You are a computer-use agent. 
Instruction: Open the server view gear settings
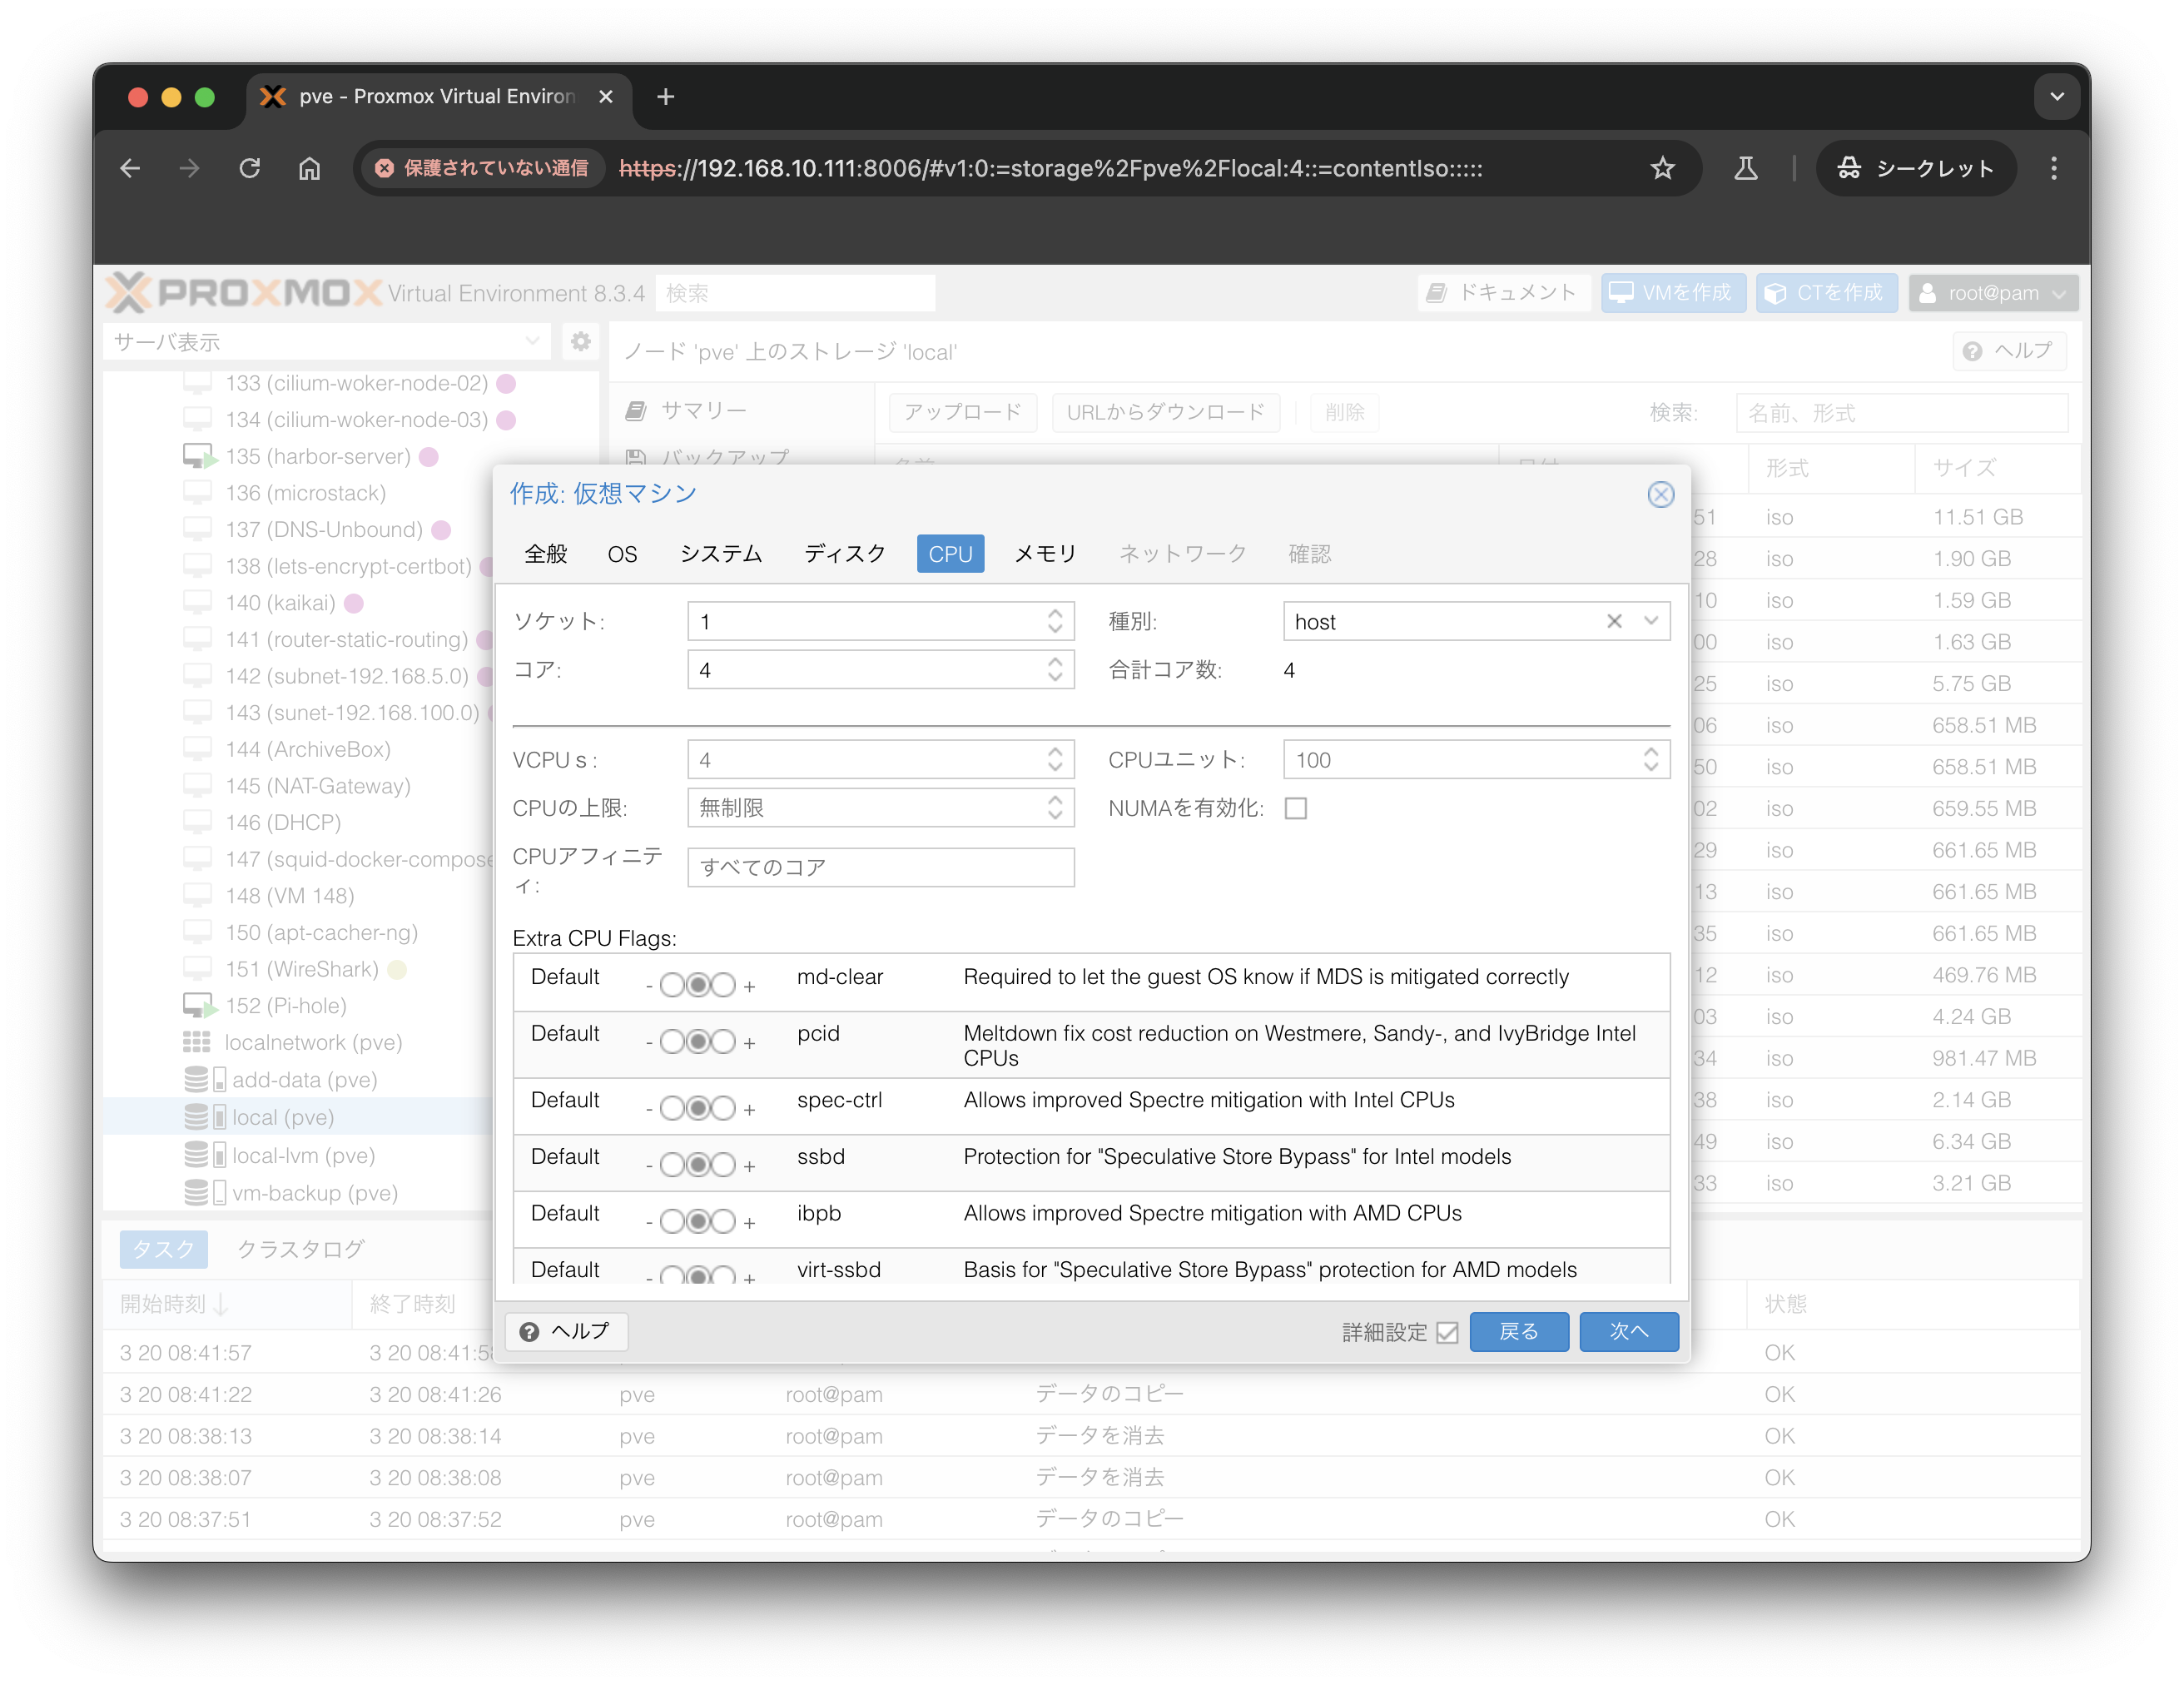click(580, 342)
